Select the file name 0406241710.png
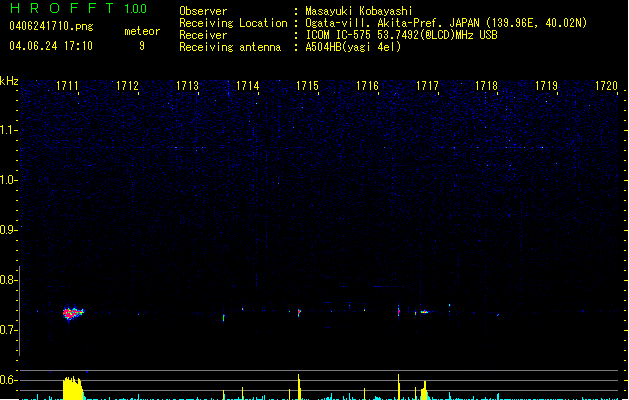Viewport: 629px width, 400px height. pos(51,26)
